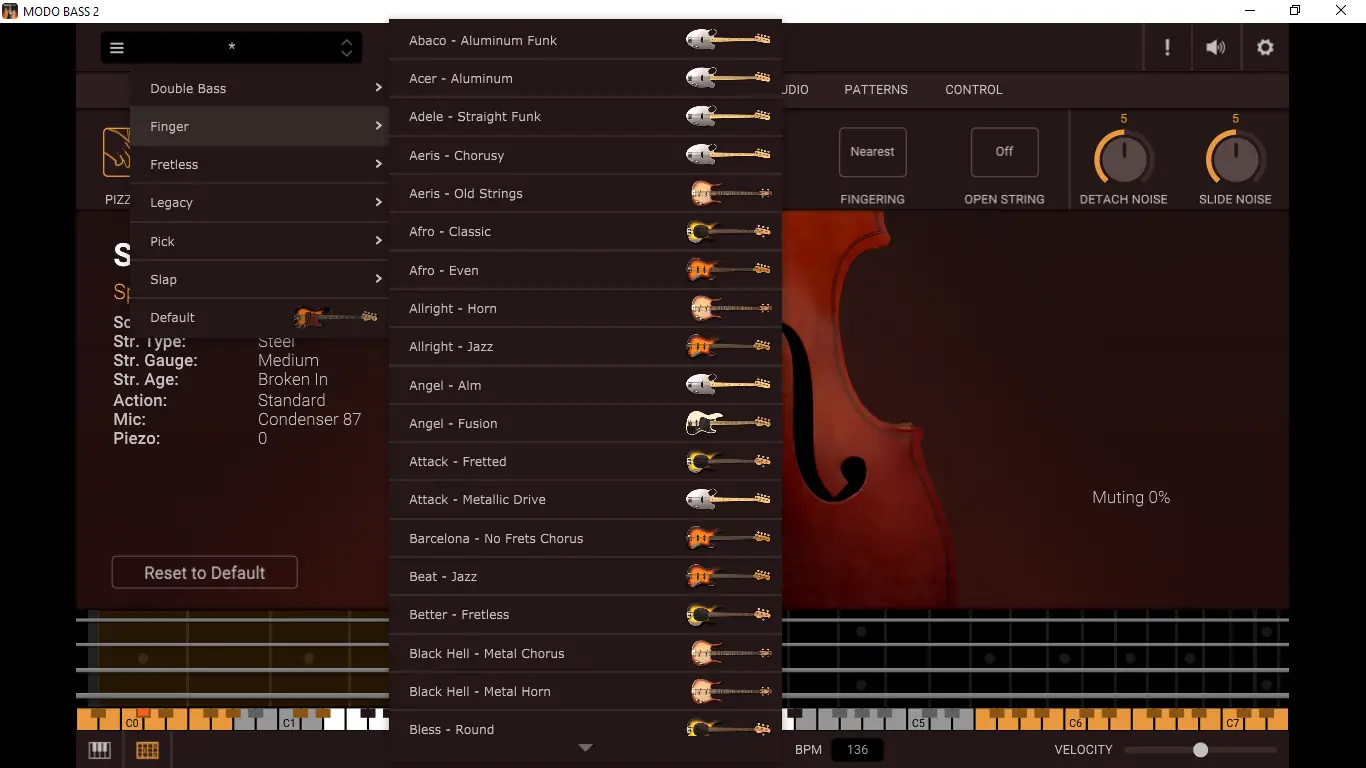Viewport: 1366px width, 768px height.
Task: Click bass thumbnail in the Default menu row
Action: (336, 317)
